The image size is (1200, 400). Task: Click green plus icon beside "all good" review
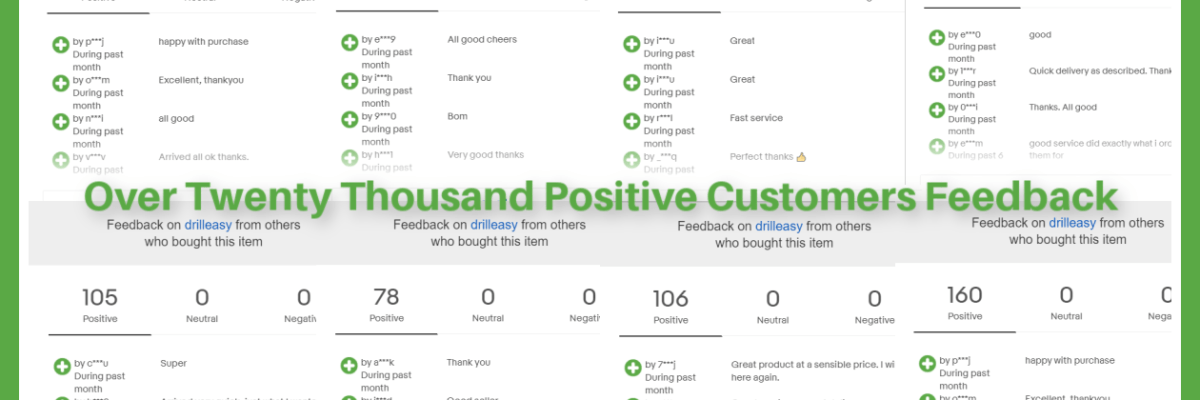tap(61, 120)
